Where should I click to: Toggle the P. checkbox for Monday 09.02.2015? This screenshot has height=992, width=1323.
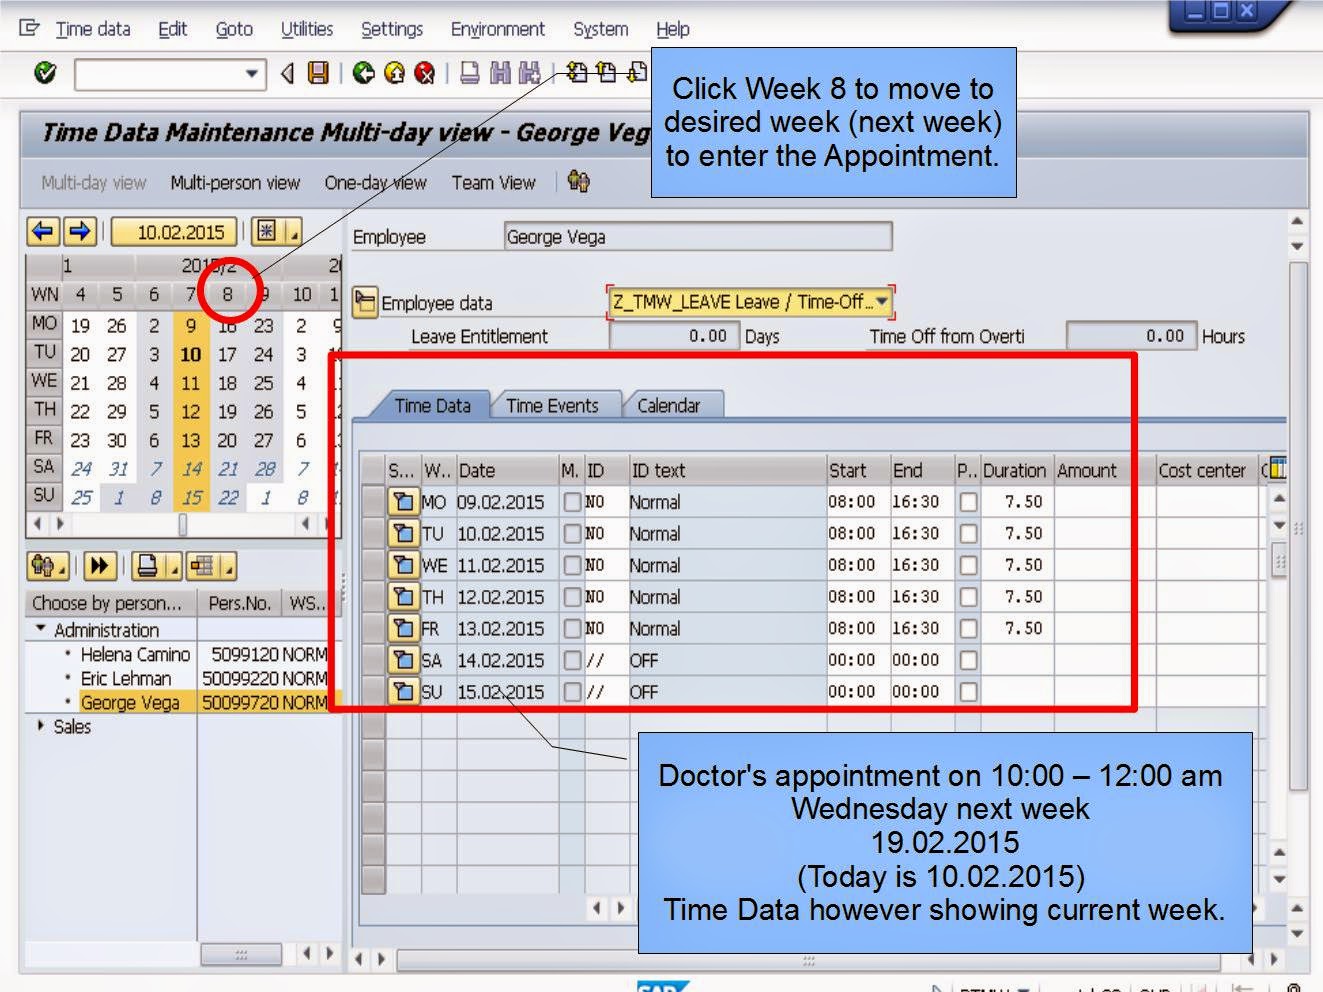(966, 502)
